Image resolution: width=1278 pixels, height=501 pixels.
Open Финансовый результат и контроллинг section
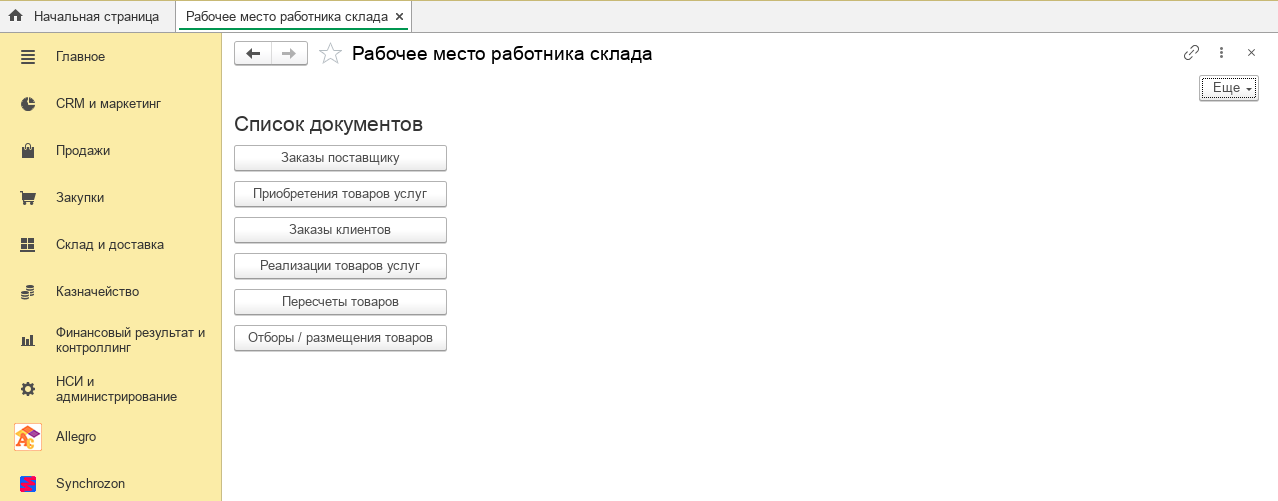(x=131, y=341)
